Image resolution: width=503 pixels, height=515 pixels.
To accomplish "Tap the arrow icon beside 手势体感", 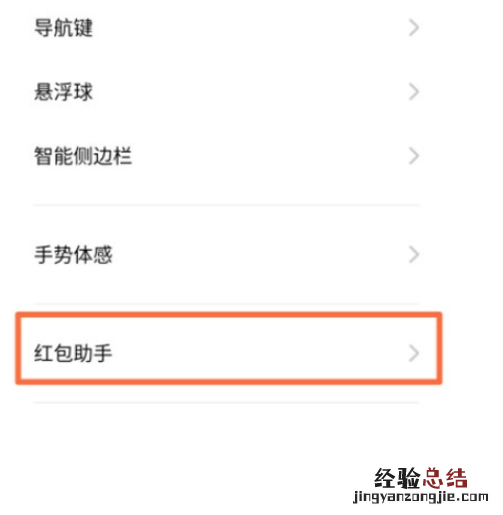I will tap(414, 255).
